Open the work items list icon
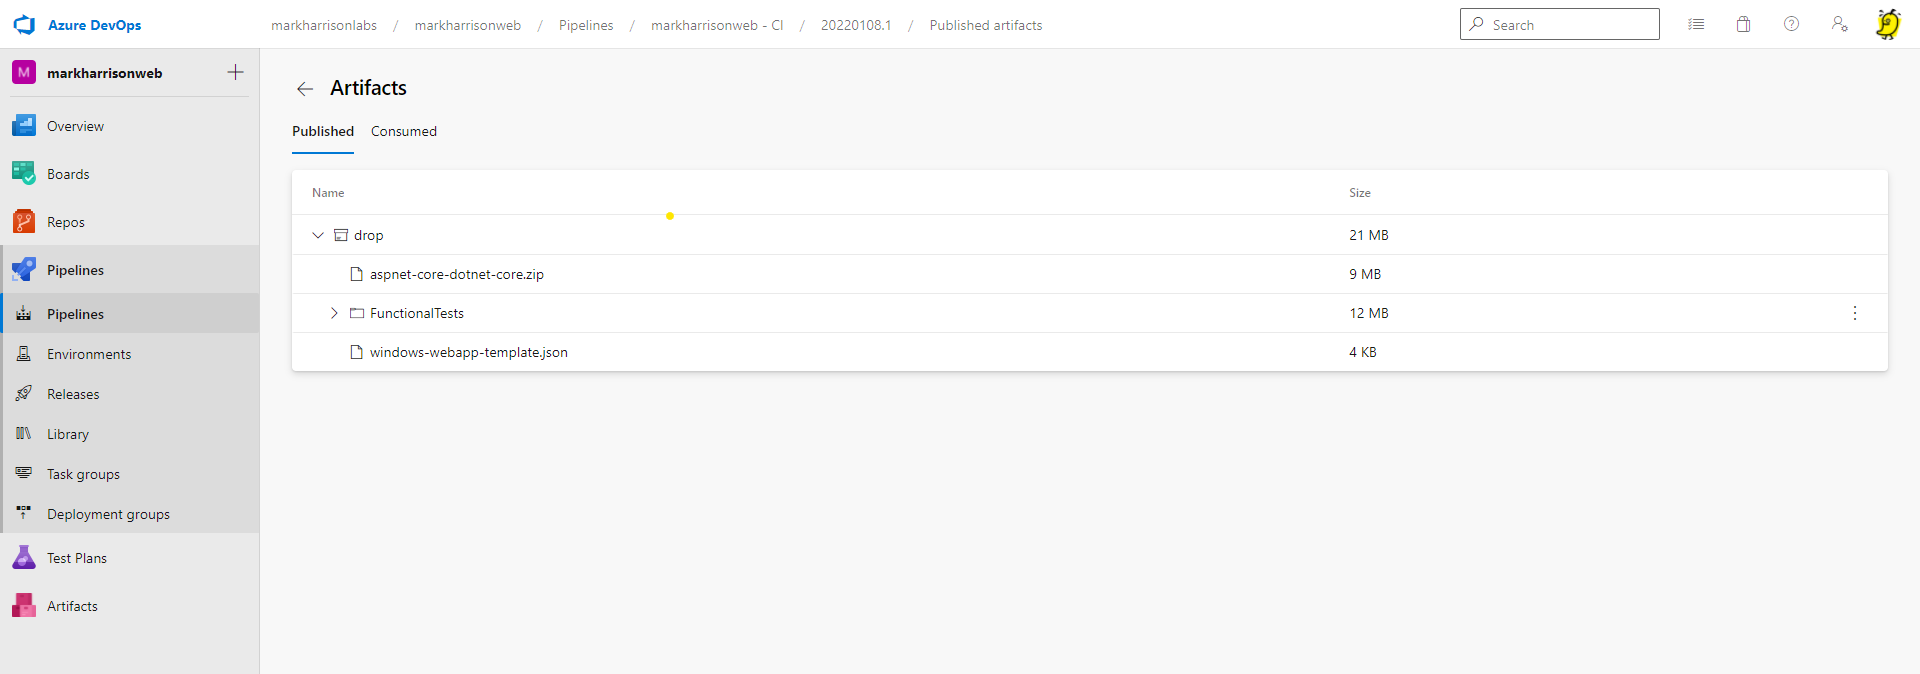Image resolution: width=1920 pixels, height=674 pixels. click(1696, 24)
